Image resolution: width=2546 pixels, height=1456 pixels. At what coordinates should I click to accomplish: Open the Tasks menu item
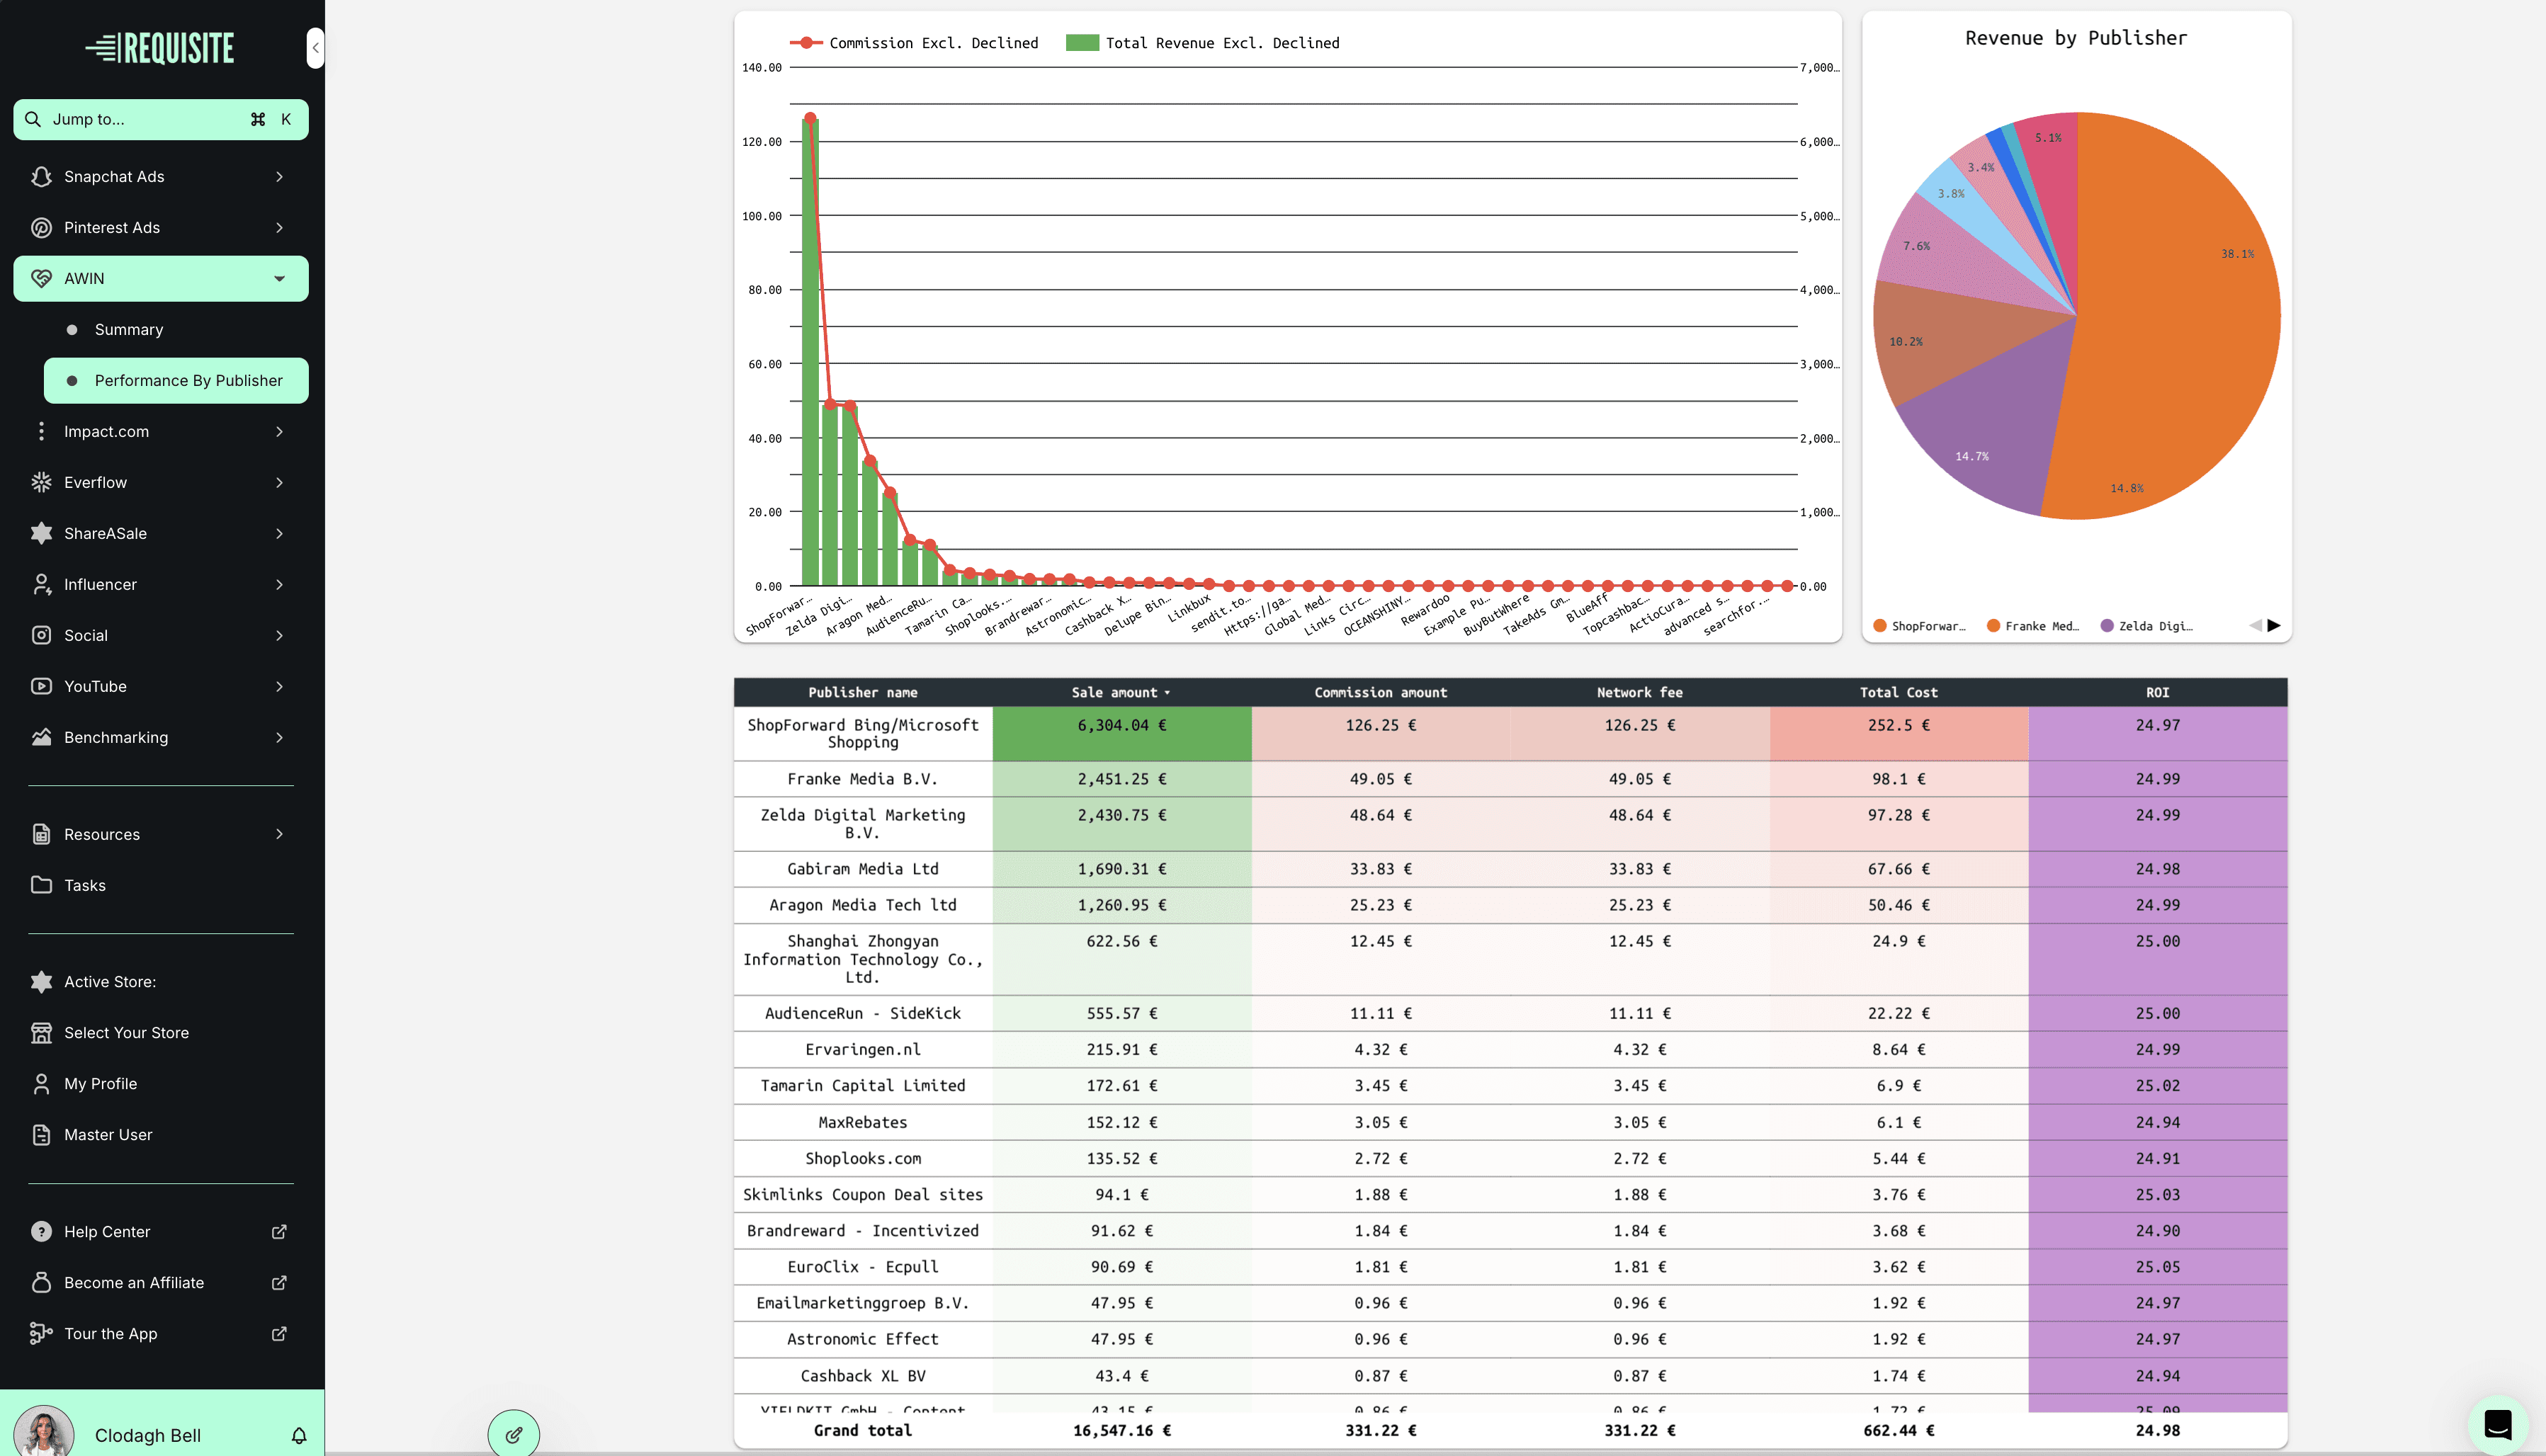(161, 885)
